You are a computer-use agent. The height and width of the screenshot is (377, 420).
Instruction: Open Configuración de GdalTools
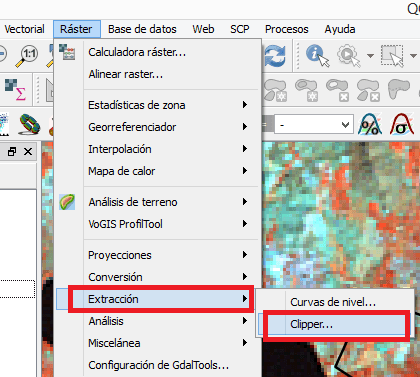(x=157, y=365)
